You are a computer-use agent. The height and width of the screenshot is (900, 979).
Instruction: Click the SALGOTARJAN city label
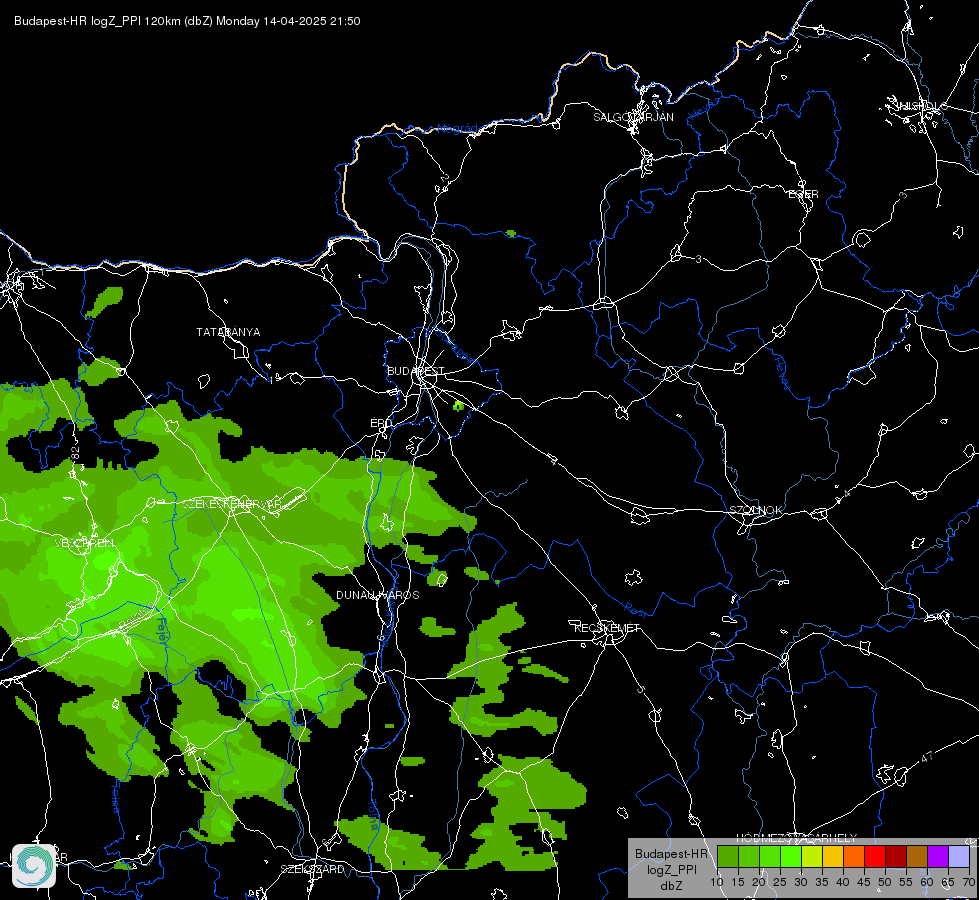633,117
